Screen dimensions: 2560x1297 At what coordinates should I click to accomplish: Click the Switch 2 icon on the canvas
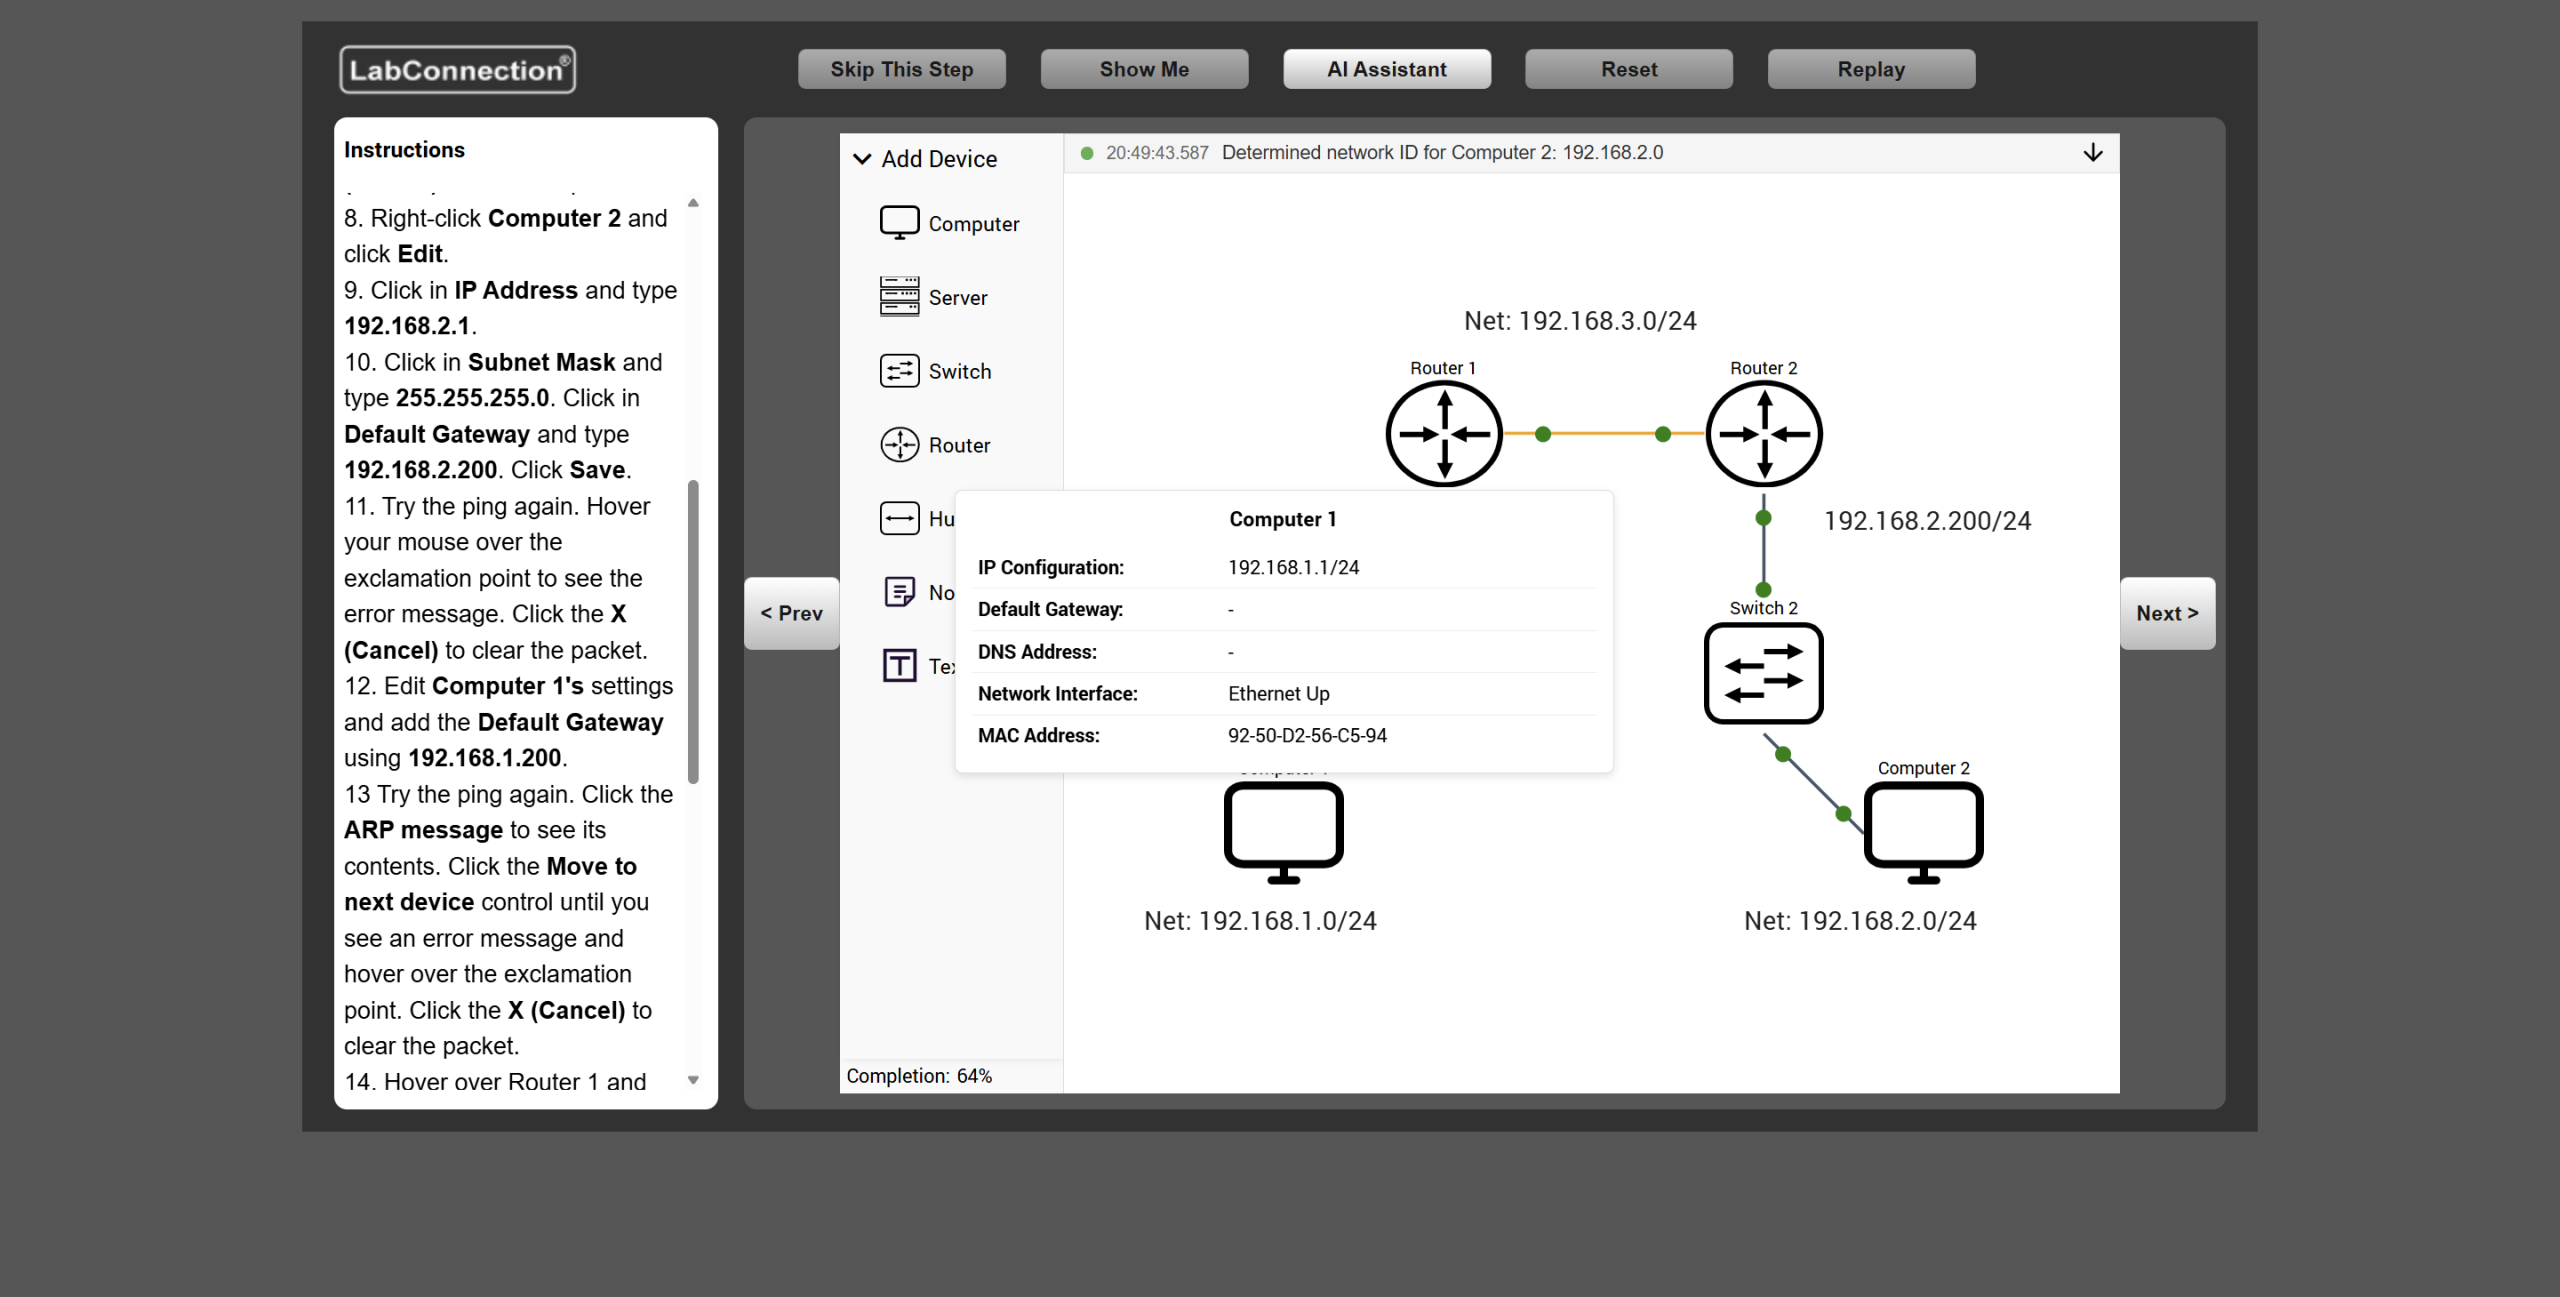(x=1763, y=673)
